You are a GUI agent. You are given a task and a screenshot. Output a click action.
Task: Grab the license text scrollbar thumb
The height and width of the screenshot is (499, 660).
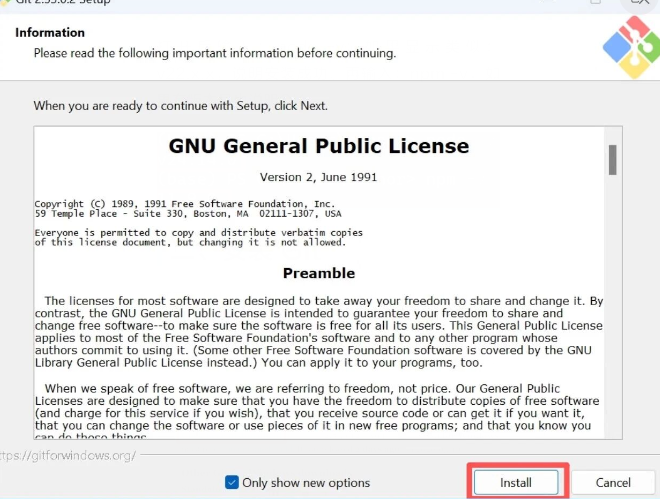tap(612, 159)
